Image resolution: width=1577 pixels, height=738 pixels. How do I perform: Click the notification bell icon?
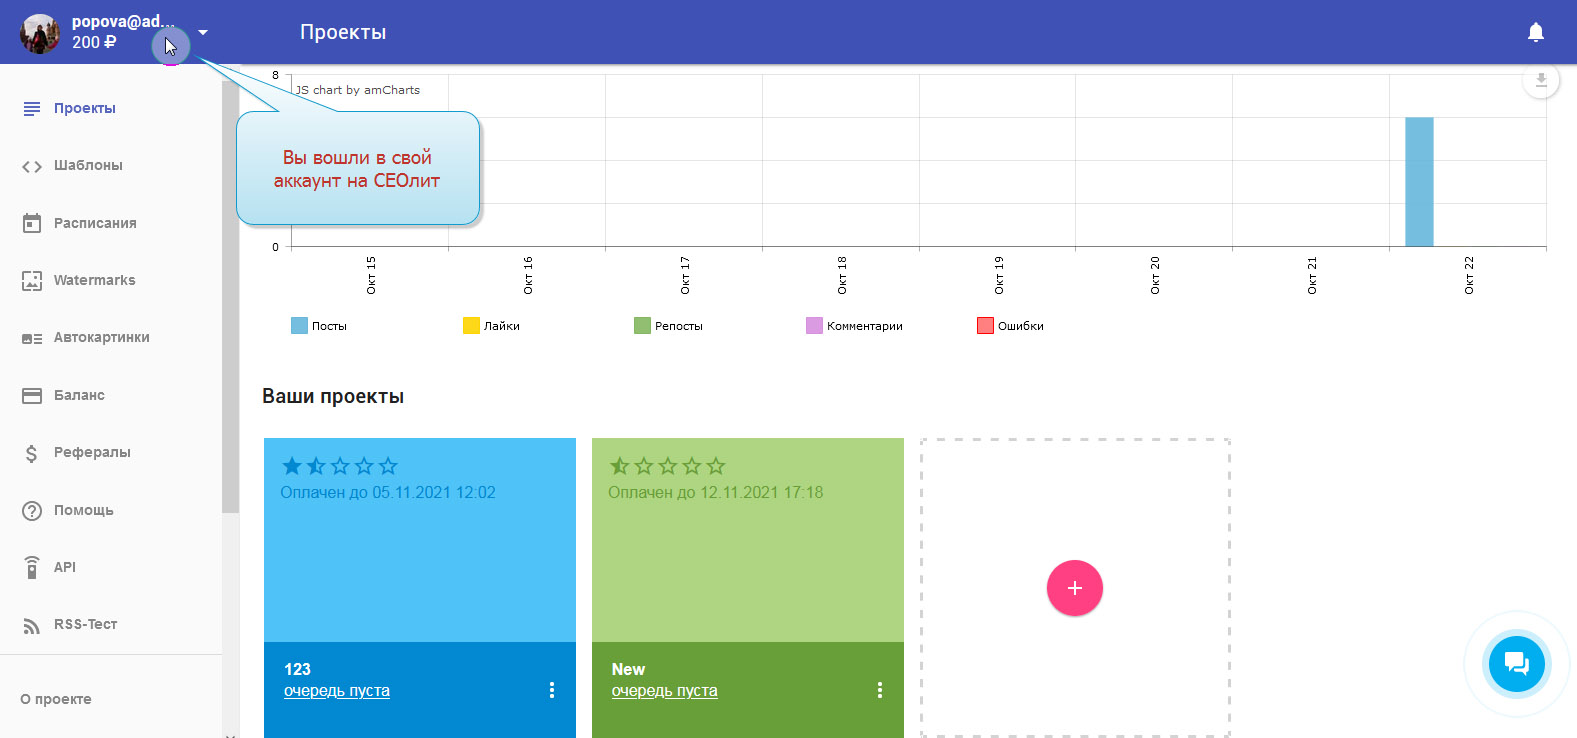point(1536,33)
